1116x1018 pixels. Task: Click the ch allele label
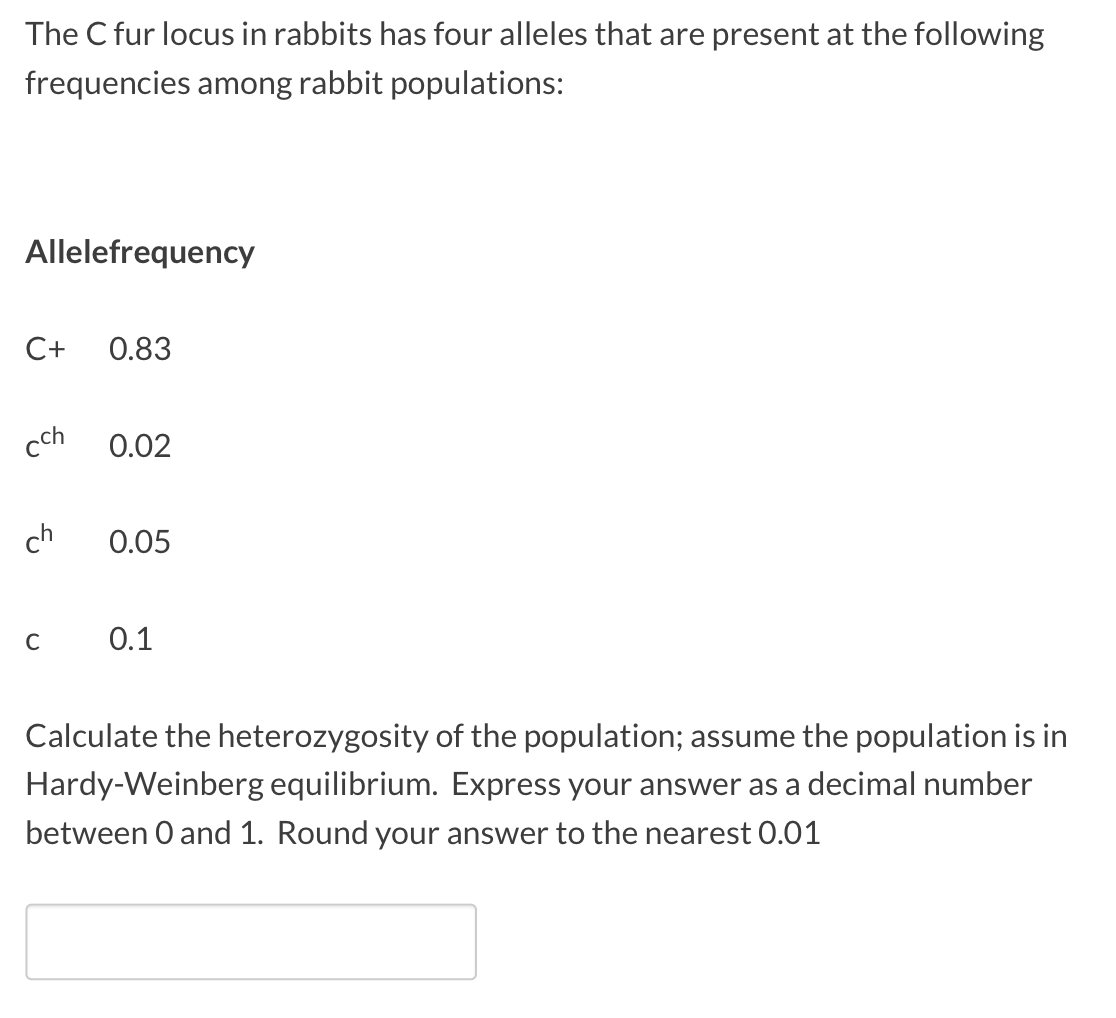tap(40, 541)
